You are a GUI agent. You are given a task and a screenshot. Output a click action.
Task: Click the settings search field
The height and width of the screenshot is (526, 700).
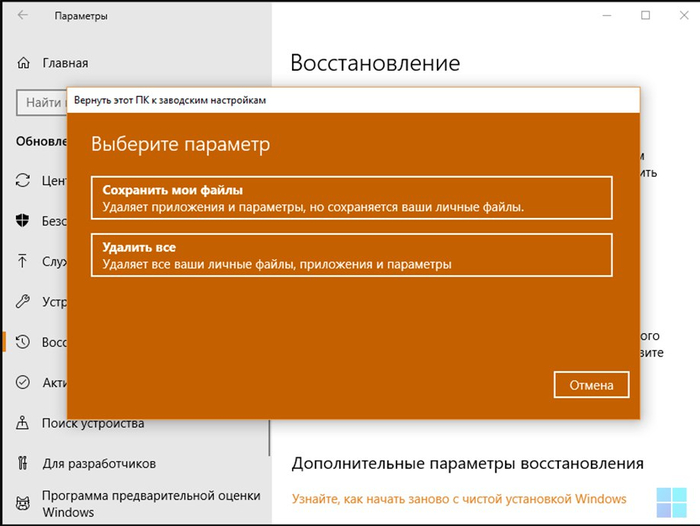click(42, 102)
